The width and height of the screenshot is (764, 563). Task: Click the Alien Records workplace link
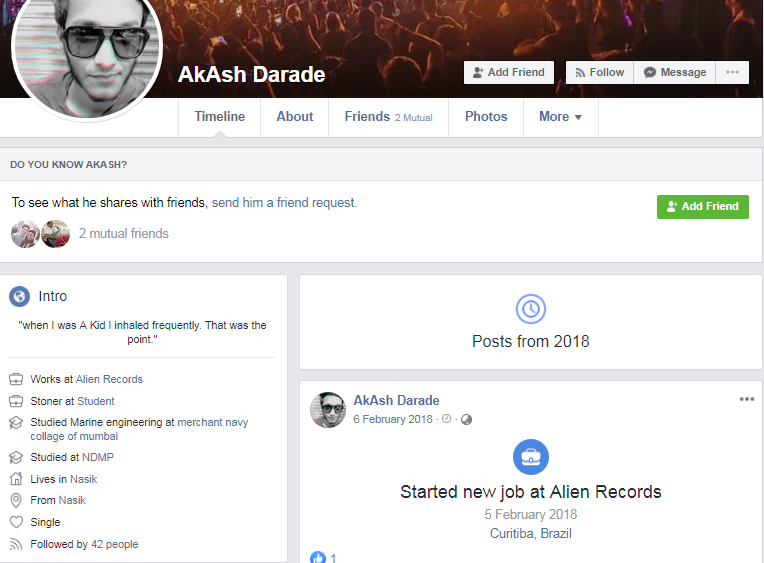109,379
